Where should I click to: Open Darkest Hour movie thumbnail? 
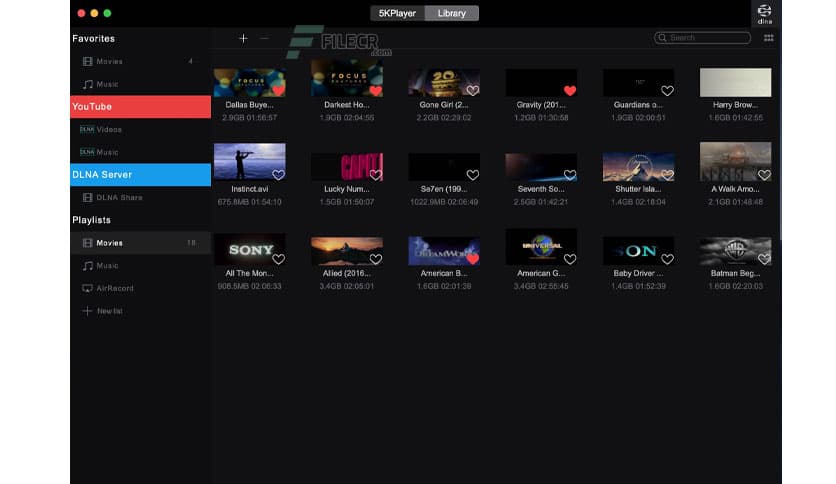[x=347, y=78]
